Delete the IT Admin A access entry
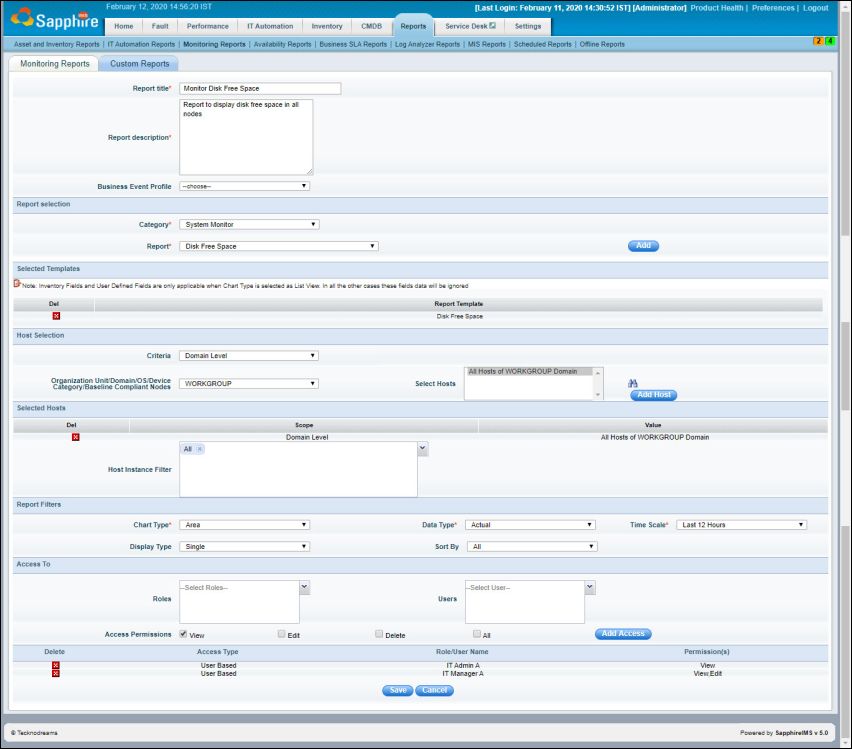Image resolution: width=852 pixels, height=749 pixels. click(55, 665)
